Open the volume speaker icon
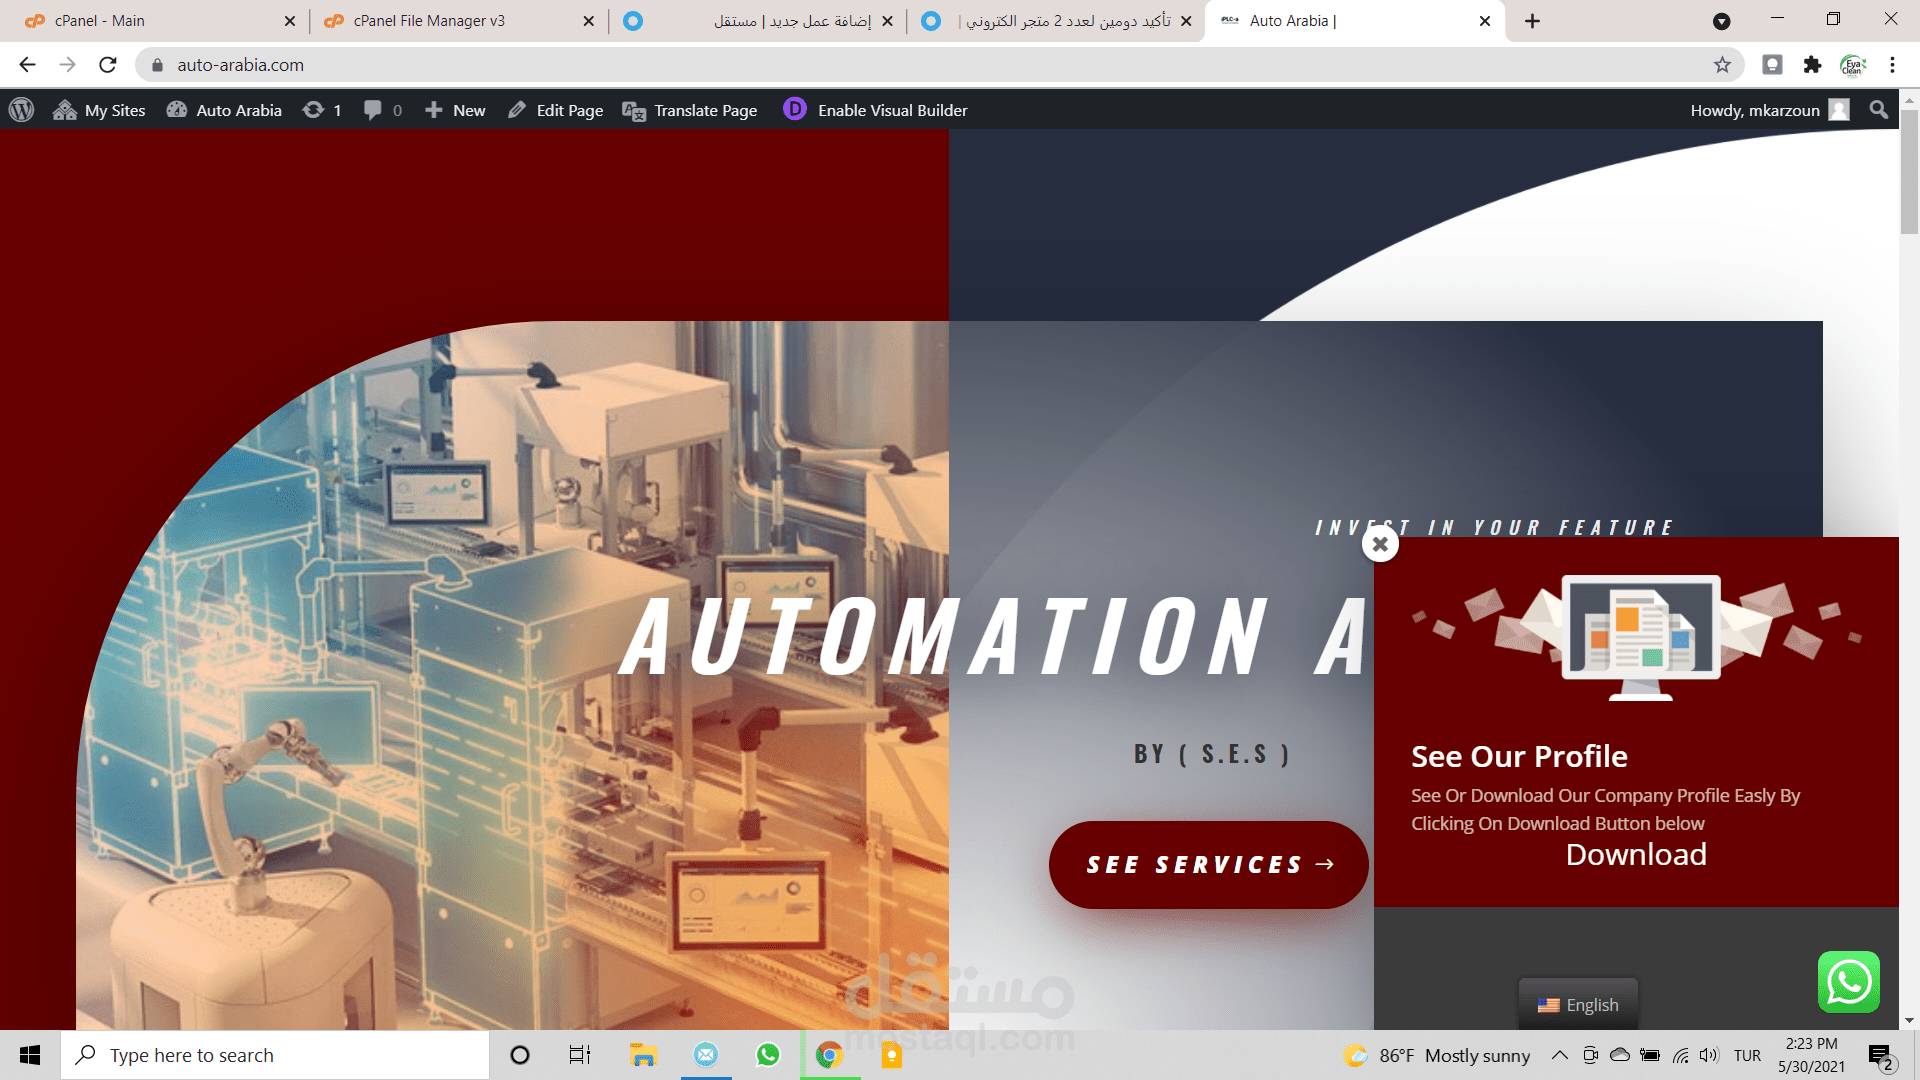1920x1080 pixels. [1709, 1055]
